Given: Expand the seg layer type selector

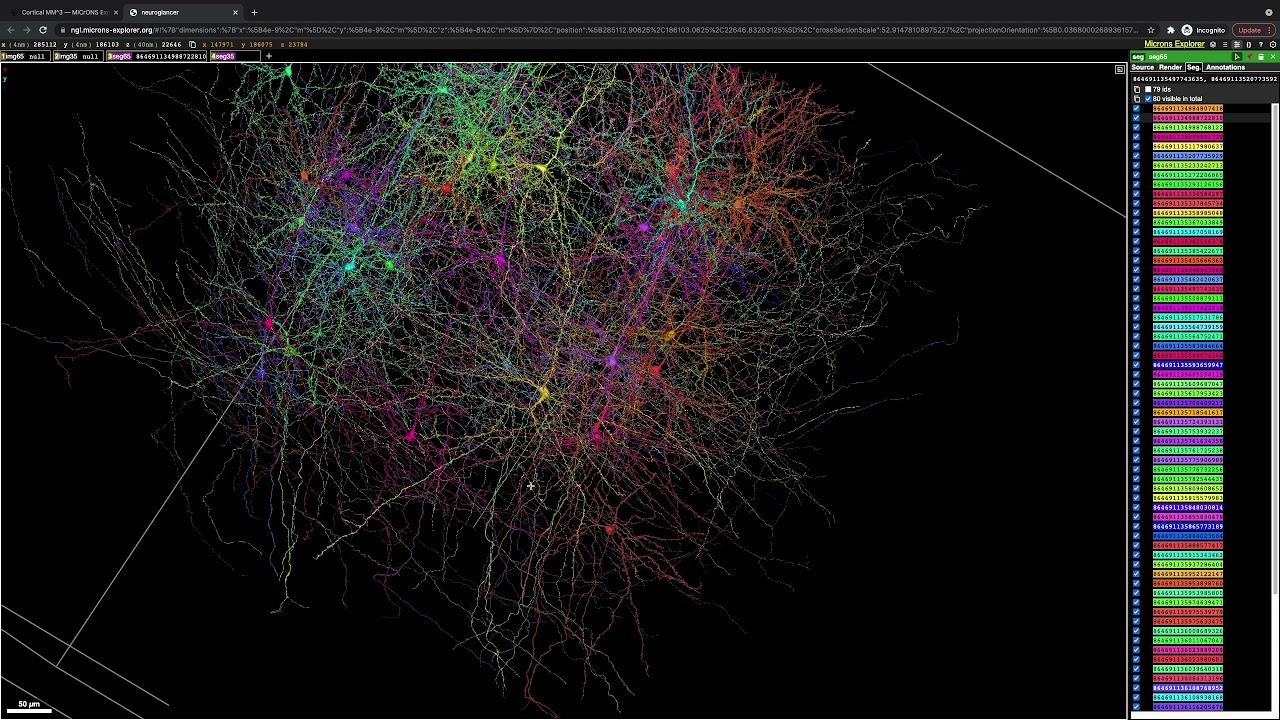Looking at the screenshot, I should coord(1138,57).
